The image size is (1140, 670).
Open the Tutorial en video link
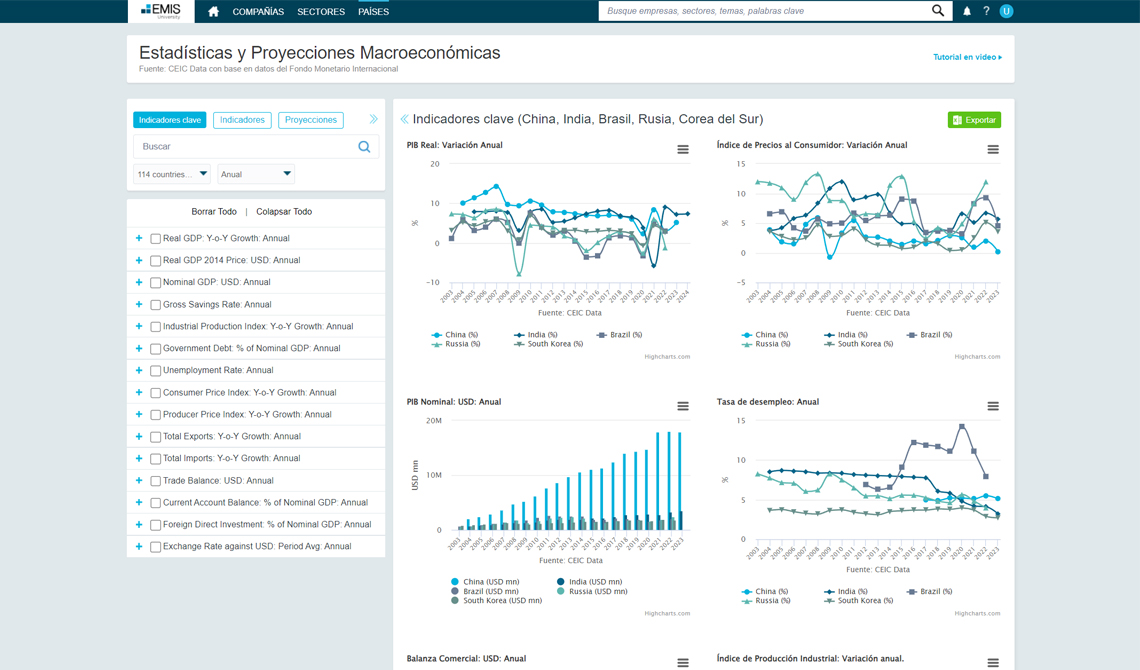click(967, 57)
